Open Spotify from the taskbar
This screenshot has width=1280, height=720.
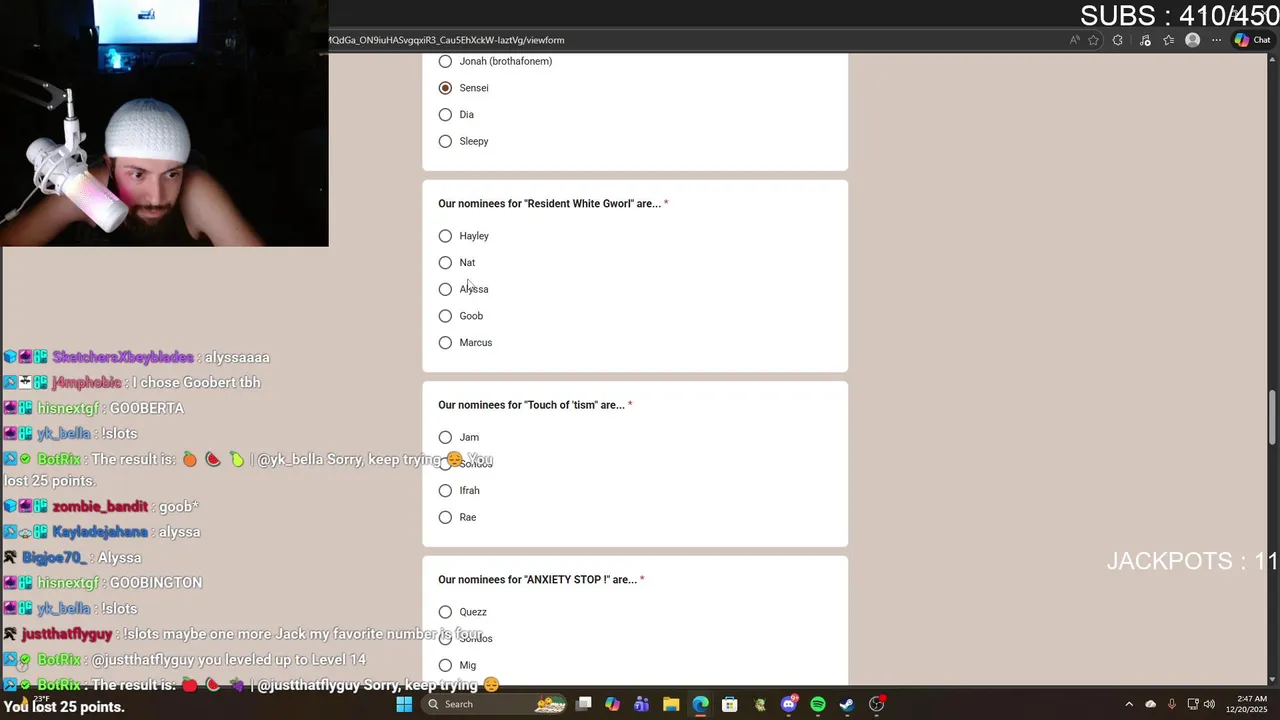coord(818,704)
